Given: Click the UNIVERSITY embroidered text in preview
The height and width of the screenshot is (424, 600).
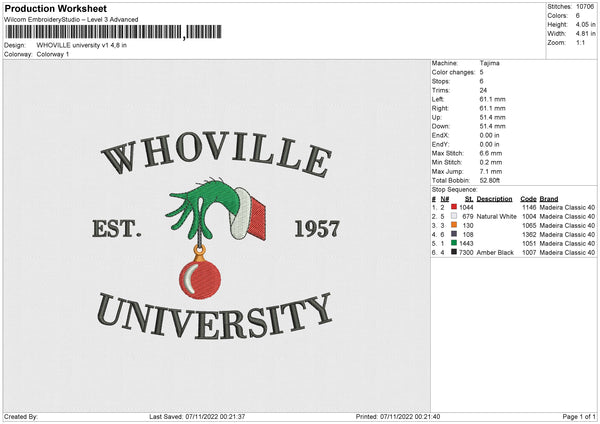Looking at the screenshot, I should [214, 316].
